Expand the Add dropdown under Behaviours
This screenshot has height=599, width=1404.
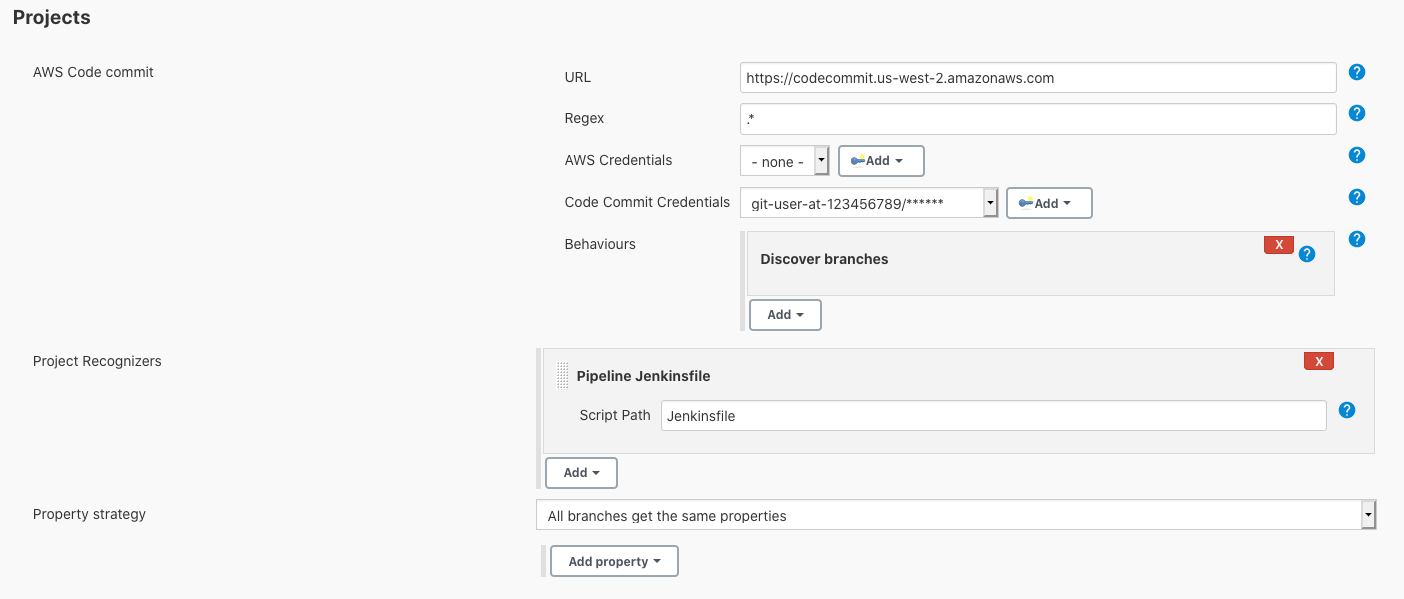(785, 314)
